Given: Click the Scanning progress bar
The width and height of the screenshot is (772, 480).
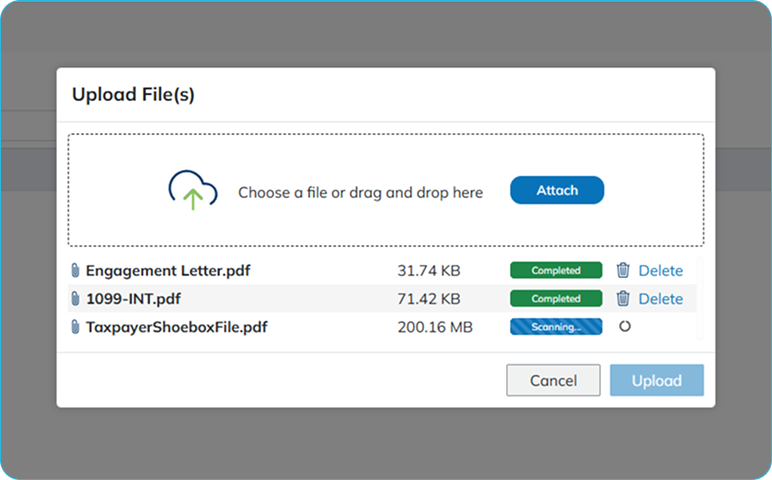Looking at the screenshot, I should [x=555, y=326].
